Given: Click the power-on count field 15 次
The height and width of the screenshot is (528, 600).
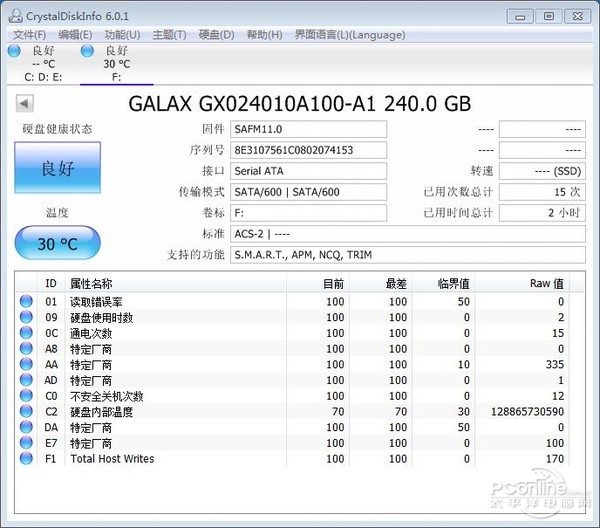Looking at the screenshot, I should (x=543, y=192).
